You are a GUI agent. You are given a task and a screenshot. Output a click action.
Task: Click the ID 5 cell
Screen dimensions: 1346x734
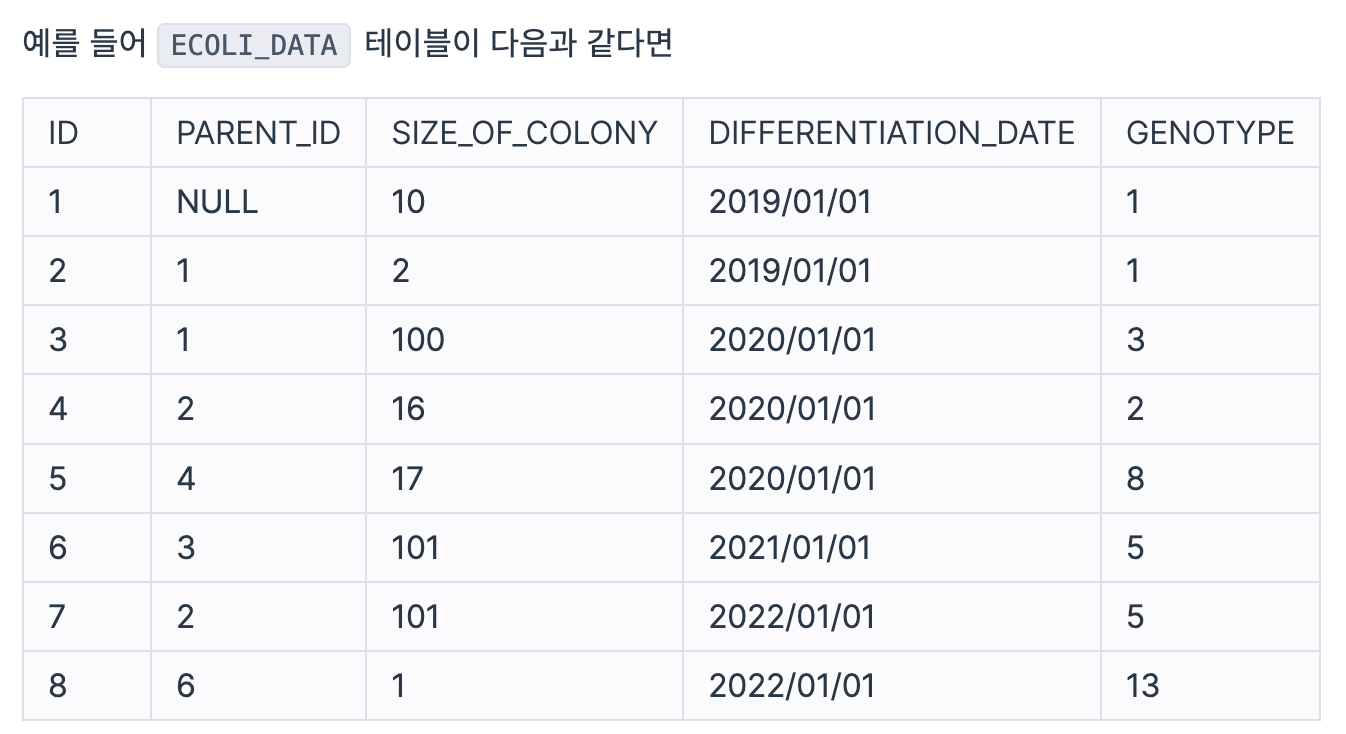pyautogui.click(x=87, y=478)
